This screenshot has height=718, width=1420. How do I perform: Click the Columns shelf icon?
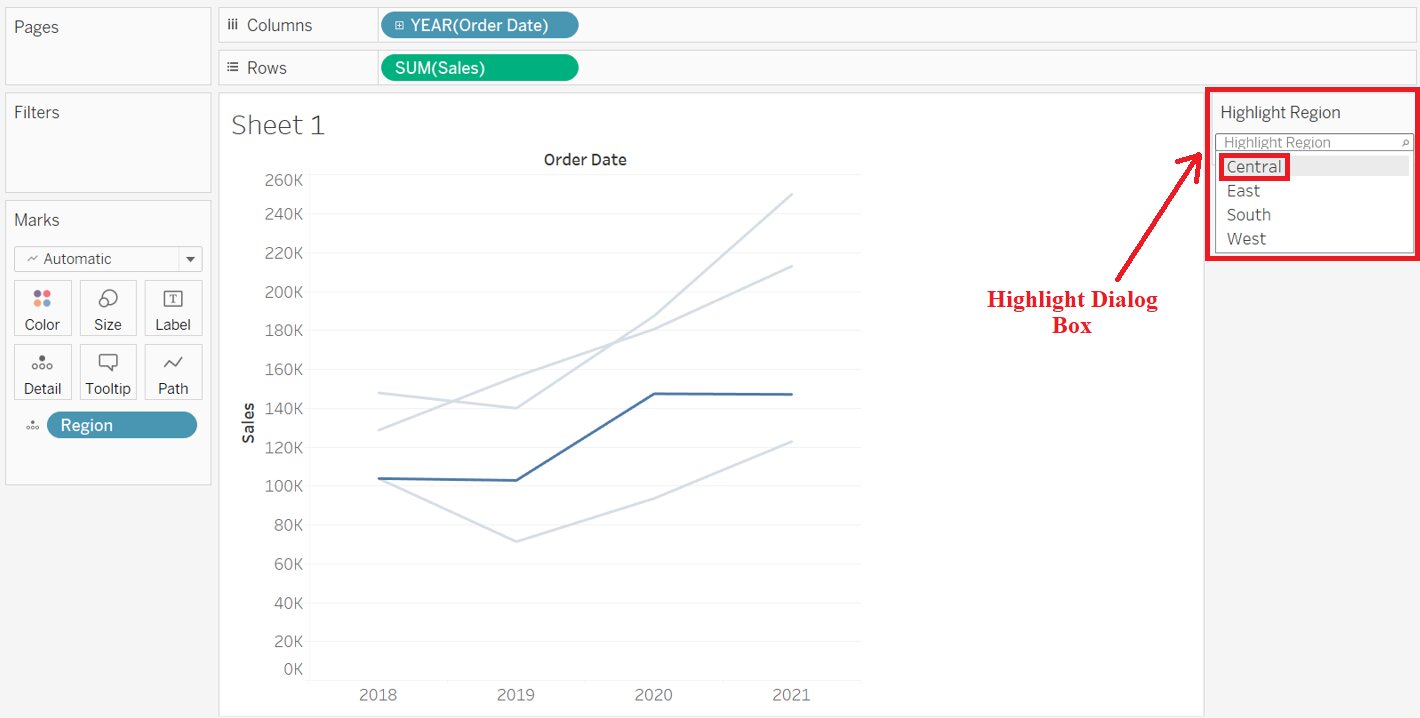coord(234,24)
